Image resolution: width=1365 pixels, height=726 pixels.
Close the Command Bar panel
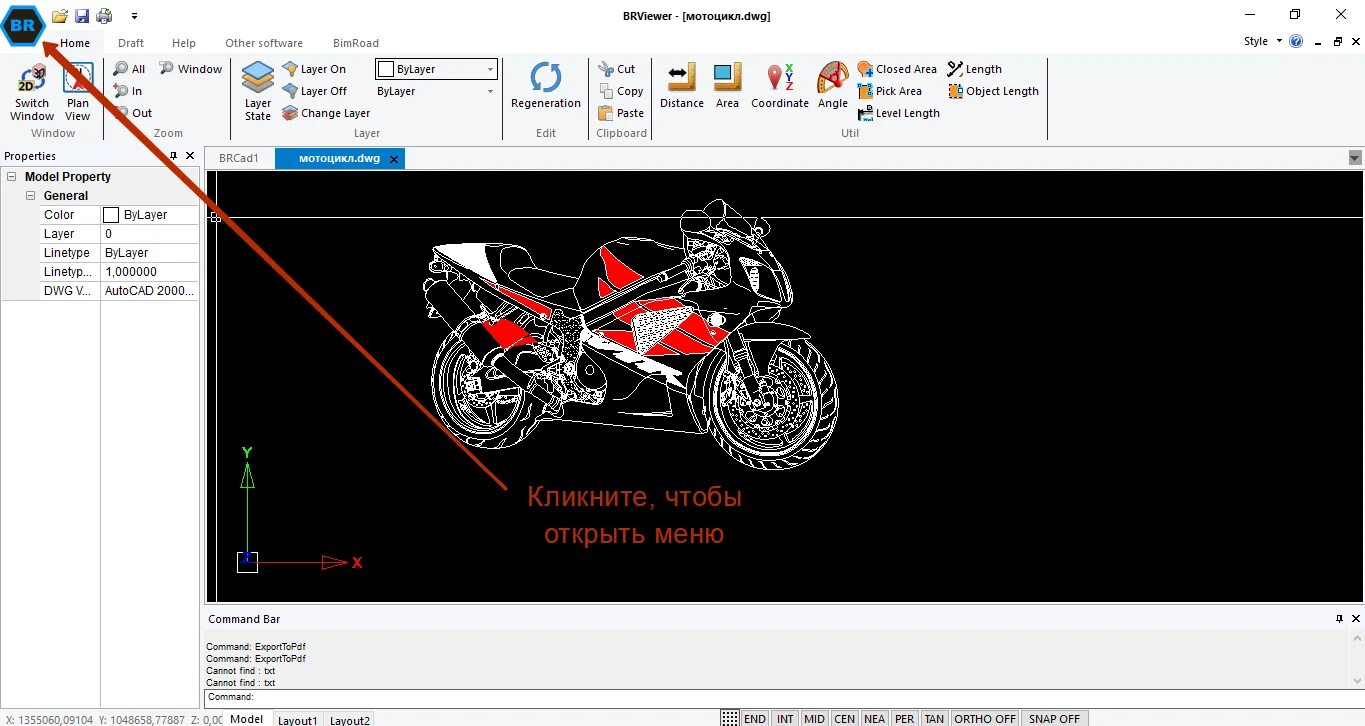(1356, 619)
